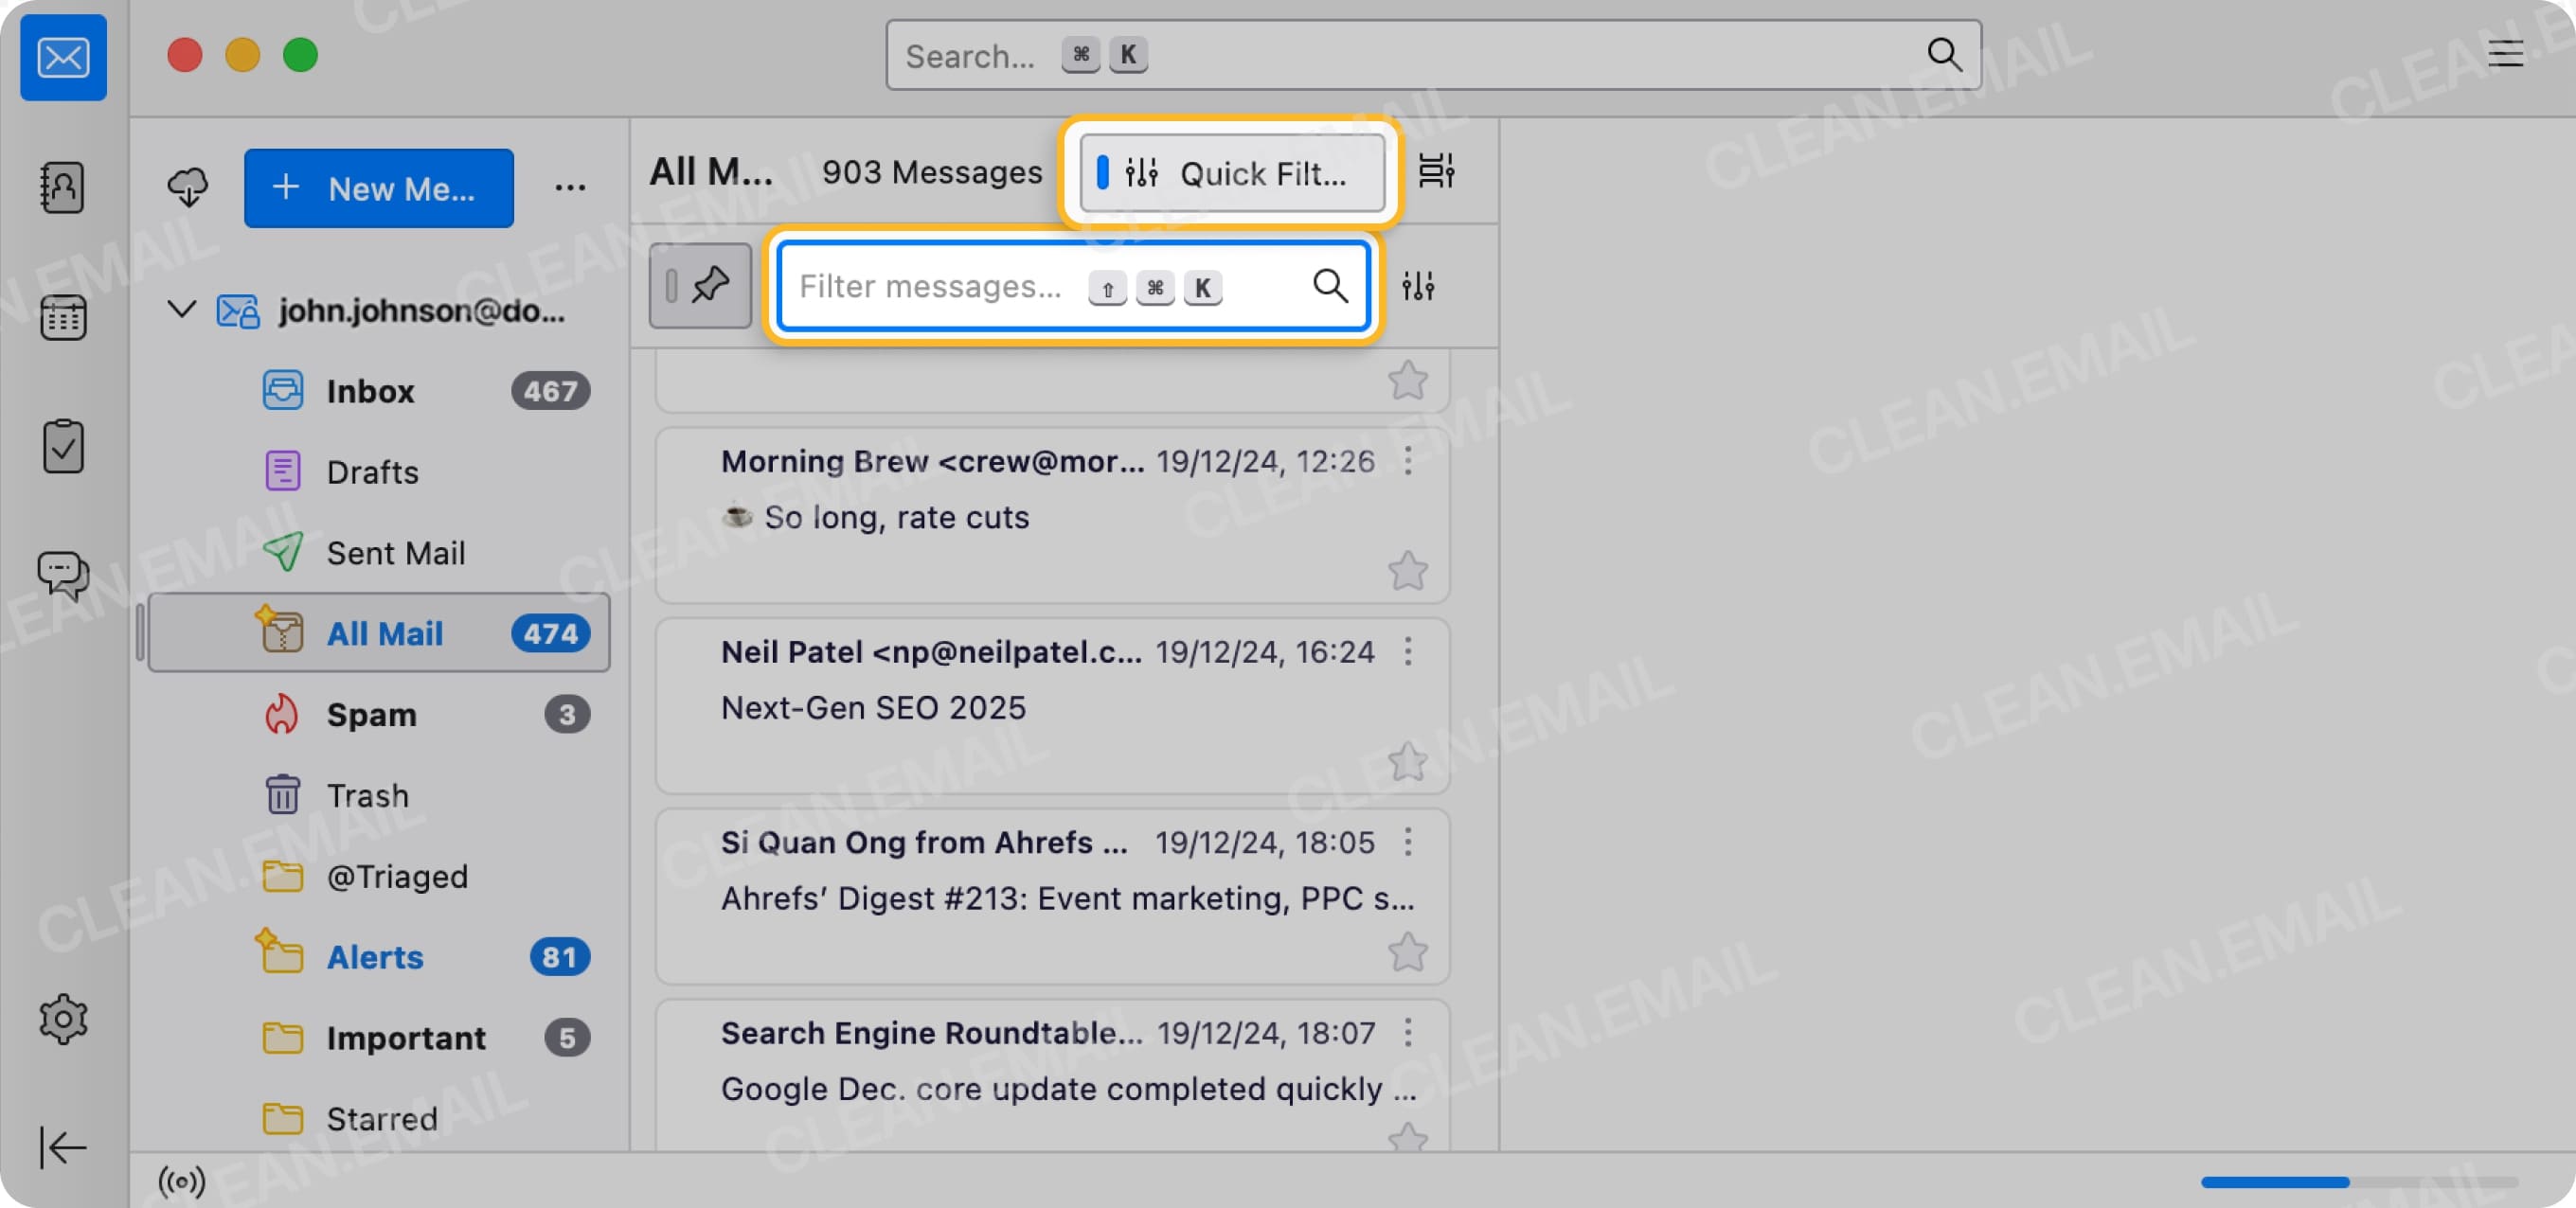2576x1208 pixels.
Task: Open the Calendar from the sidebar
Action: [63, 317]
